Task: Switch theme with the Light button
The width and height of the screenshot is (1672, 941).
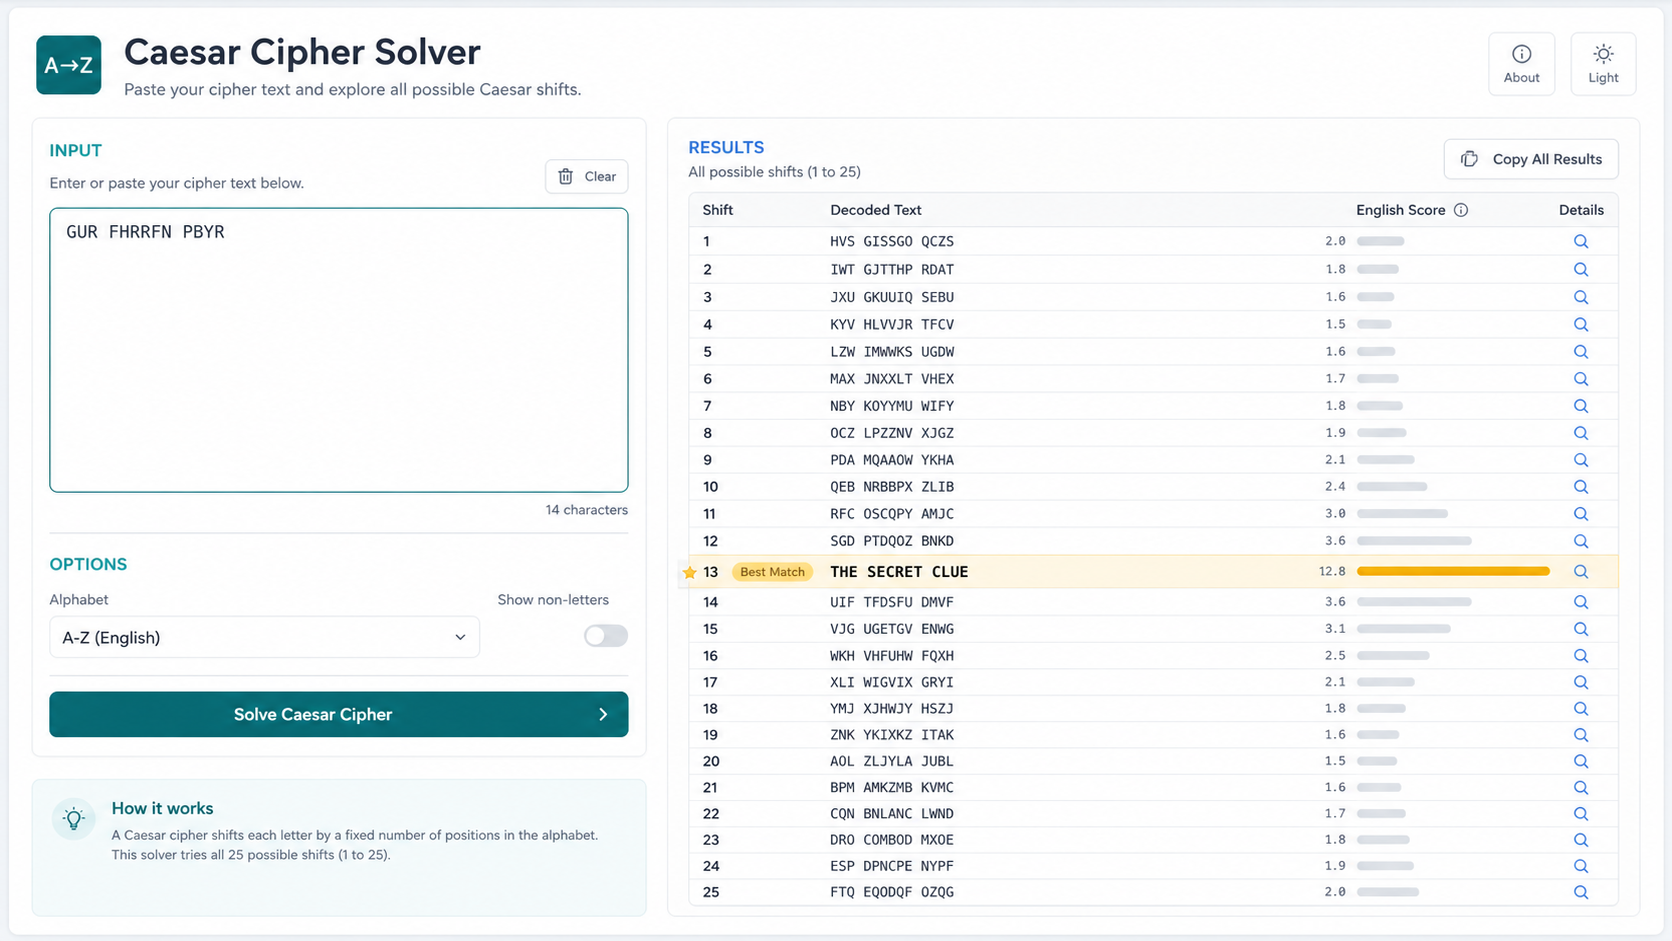Action: pyautogui.click(x=1603, y=64)
